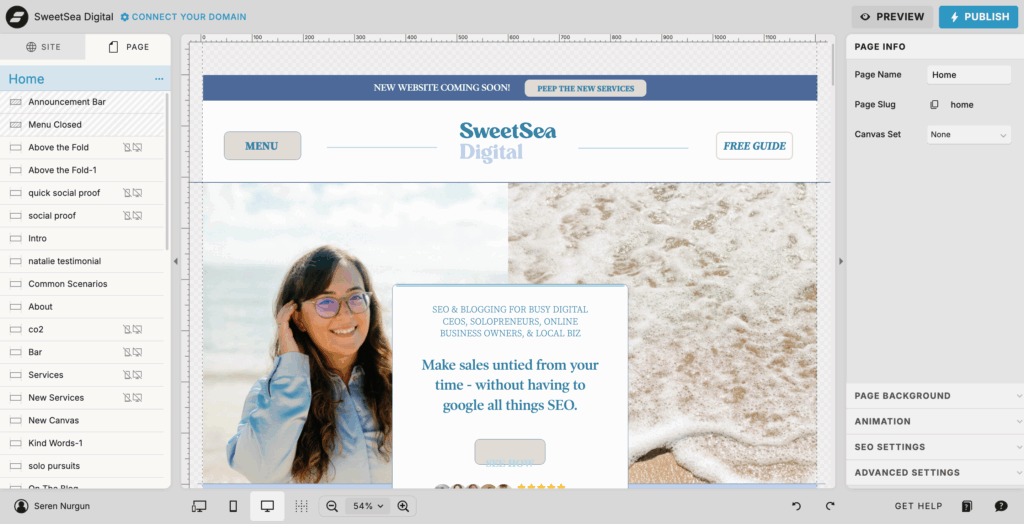The height and width of the screenshot is (524, 1024).
Task: Select the desktop monitor view
Action: (x=267, y=506)
